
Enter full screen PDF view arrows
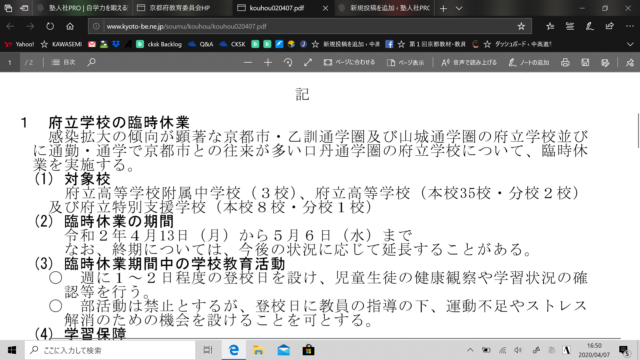308,62
